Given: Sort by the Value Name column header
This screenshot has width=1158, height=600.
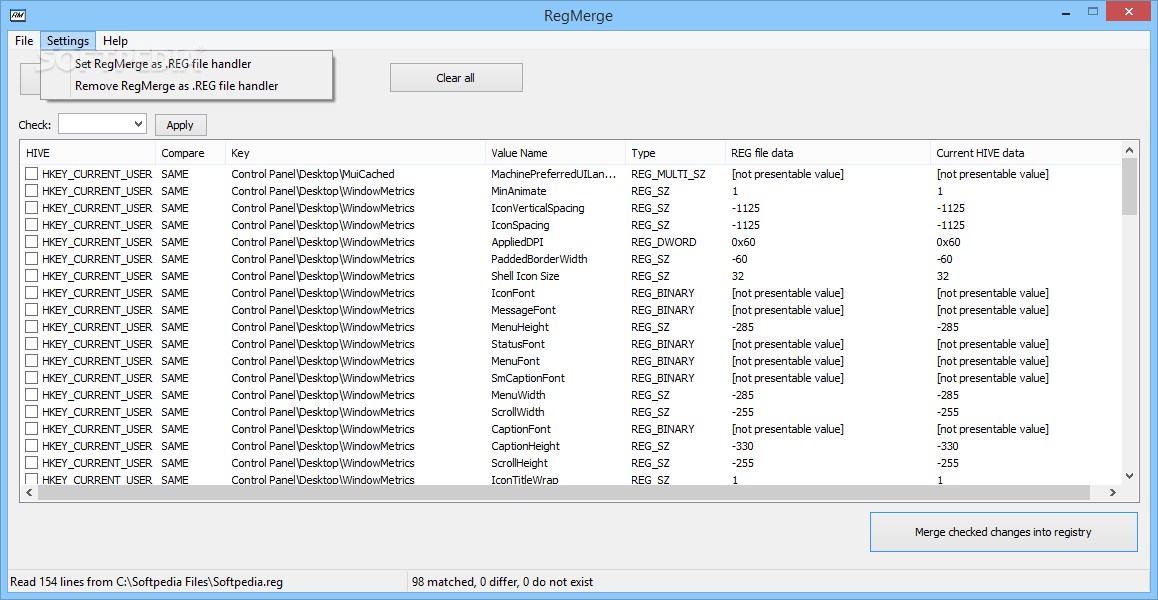Looking at the screenshot, I should point(555,153).
